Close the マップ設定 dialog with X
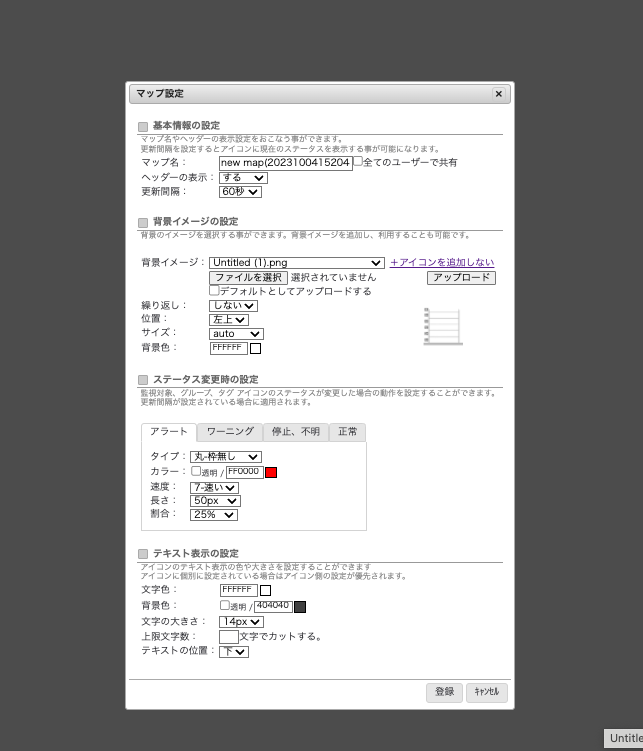643x751 pixels. (x=498, y=94)
